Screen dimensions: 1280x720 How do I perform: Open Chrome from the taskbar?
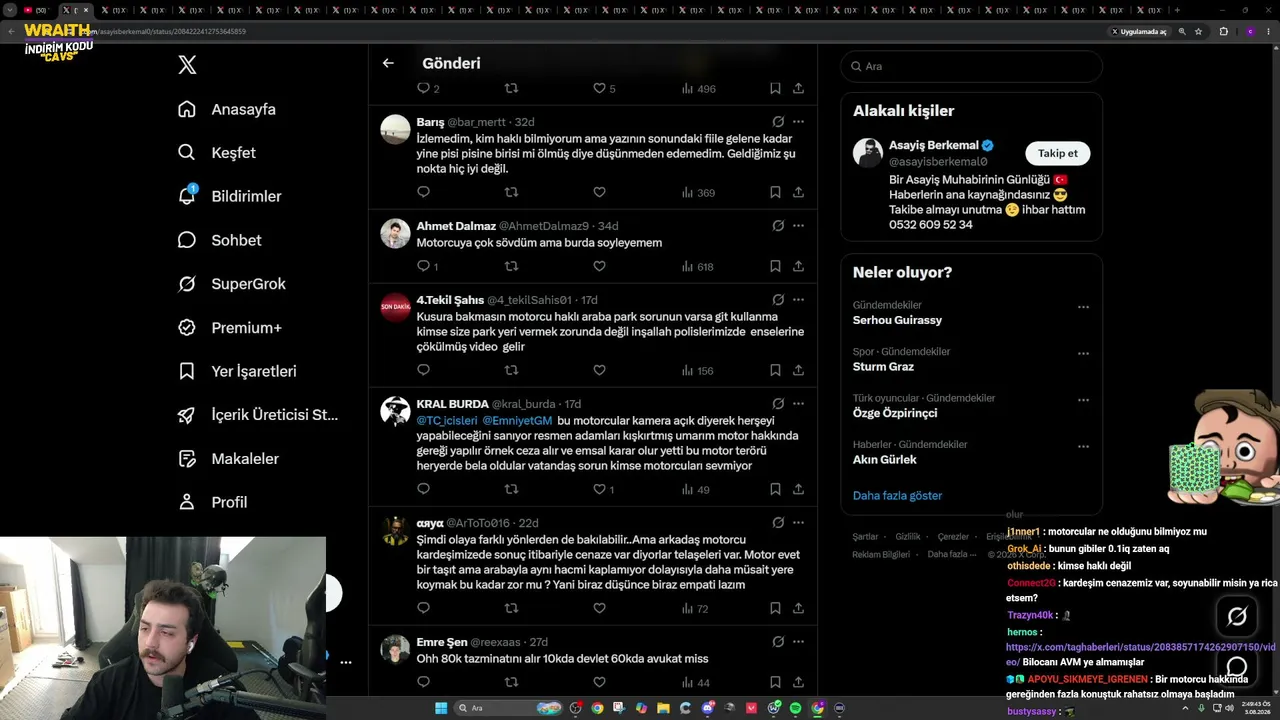[597, 708]
